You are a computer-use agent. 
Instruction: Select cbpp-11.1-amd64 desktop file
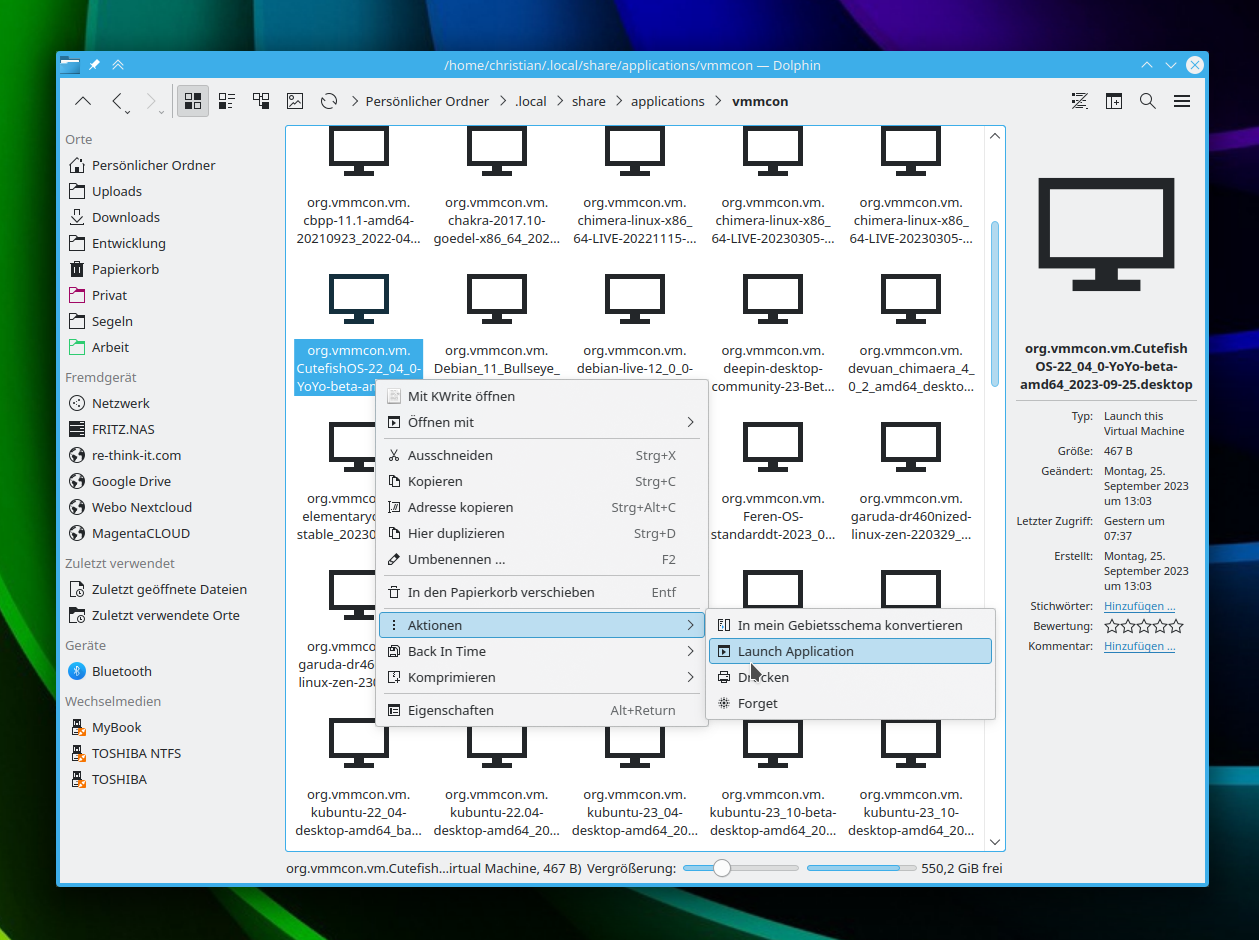(359, 186)
